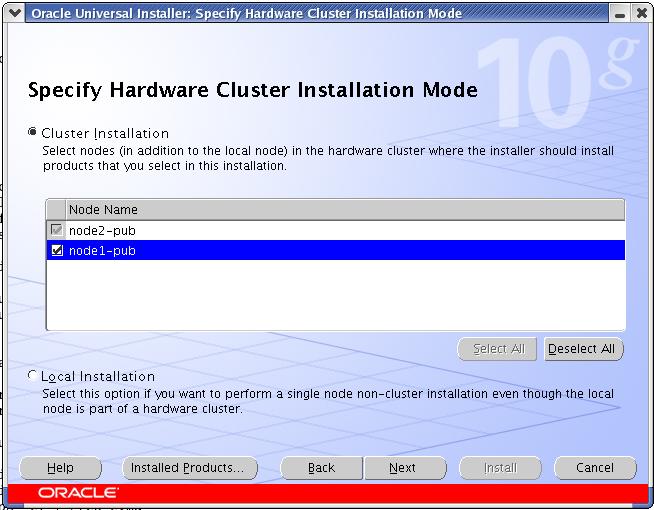654x510 pixels.
Task: Toggle the node2-pub checkbox
Action: pyautogui.click(x=56, y=230)
